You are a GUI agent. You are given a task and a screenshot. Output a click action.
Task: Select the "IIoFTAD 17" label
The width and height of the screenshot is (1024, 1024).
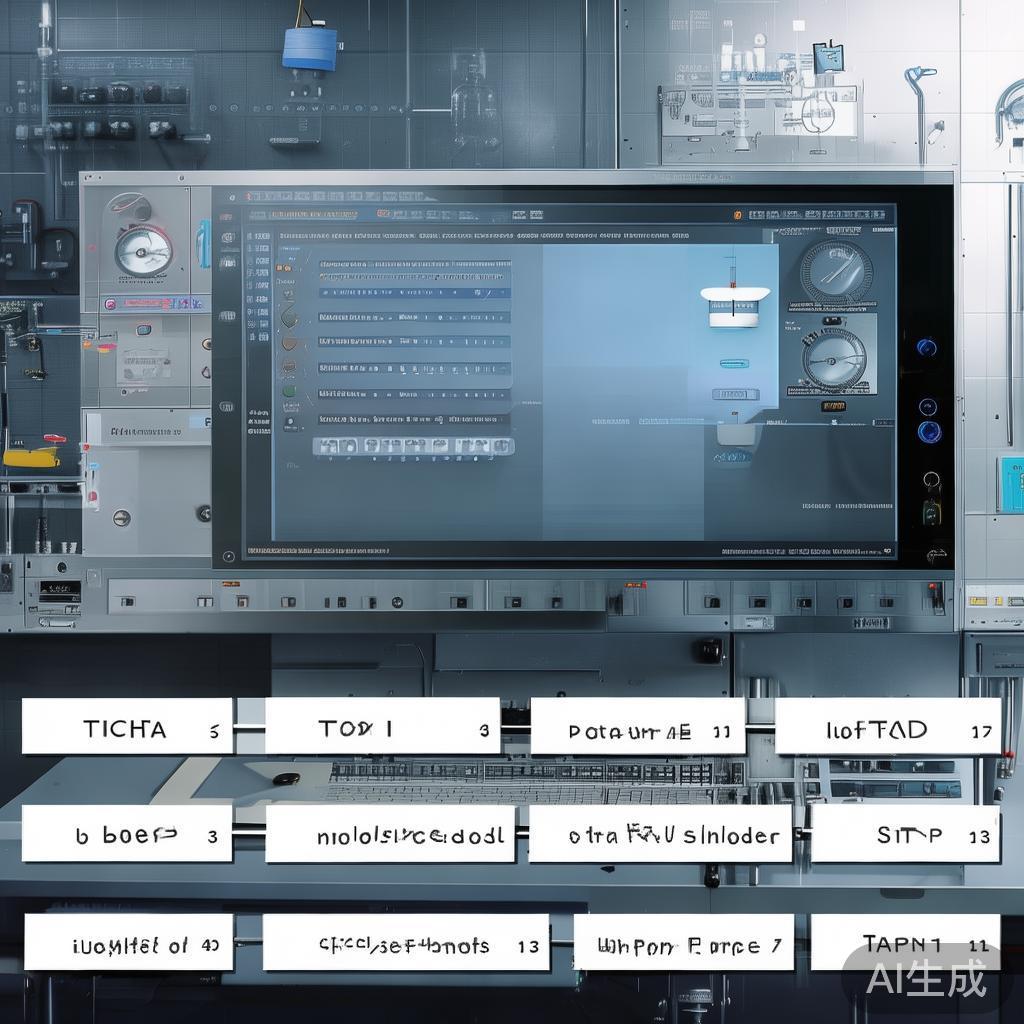[888, 727]
